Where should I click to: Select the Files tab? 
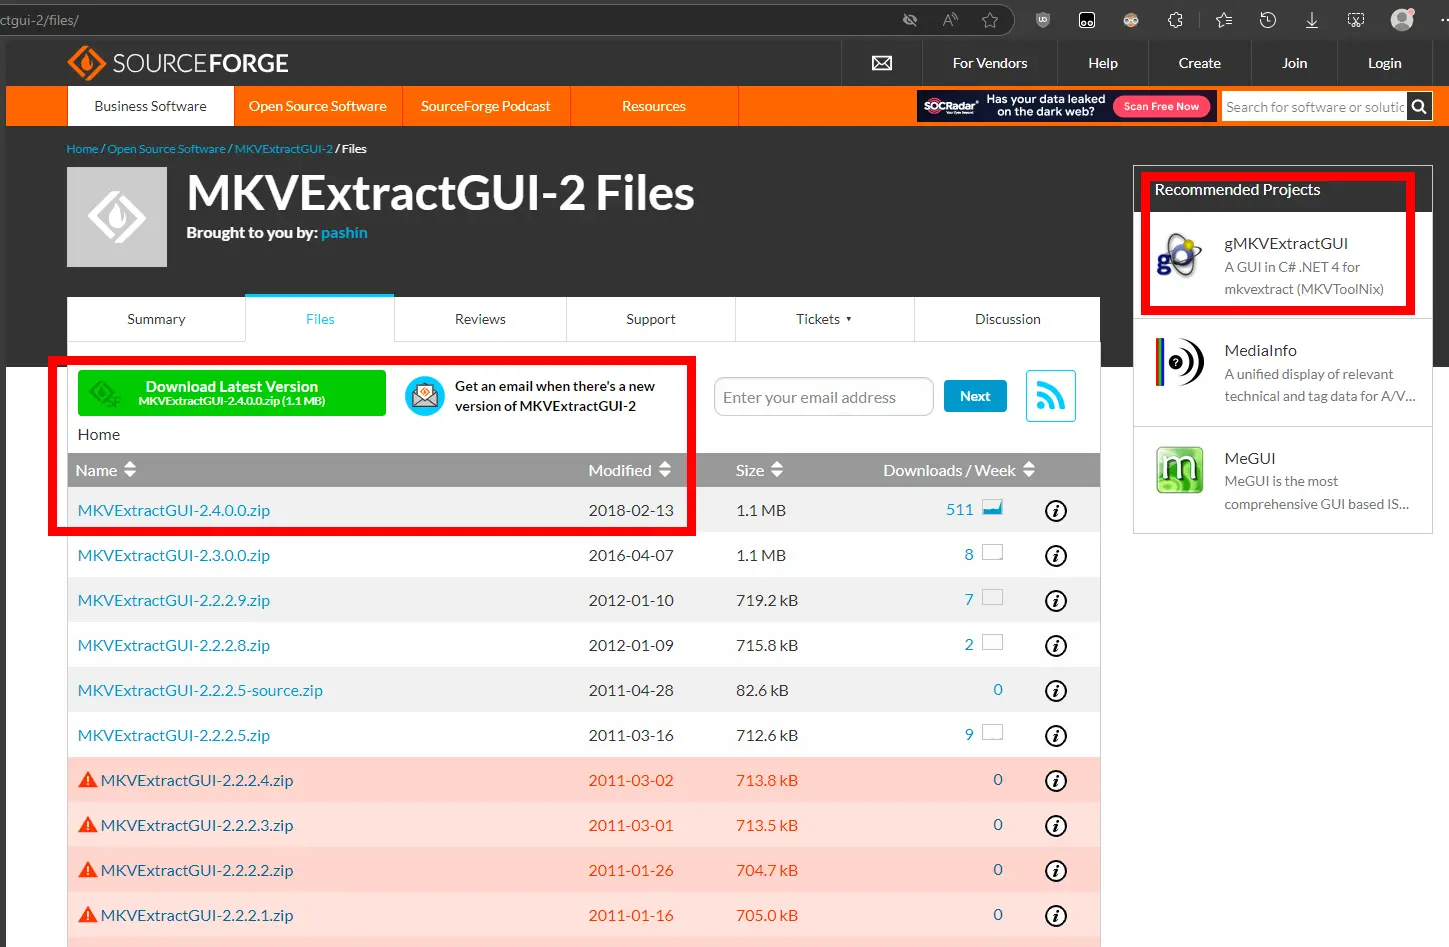[x=320, y=319]
